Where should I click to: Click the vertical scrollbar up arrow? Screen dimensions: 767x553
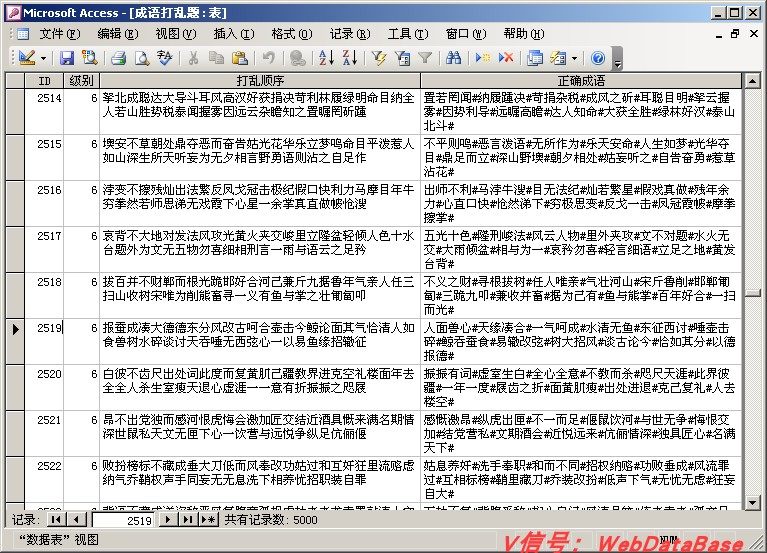coord(752,81)
